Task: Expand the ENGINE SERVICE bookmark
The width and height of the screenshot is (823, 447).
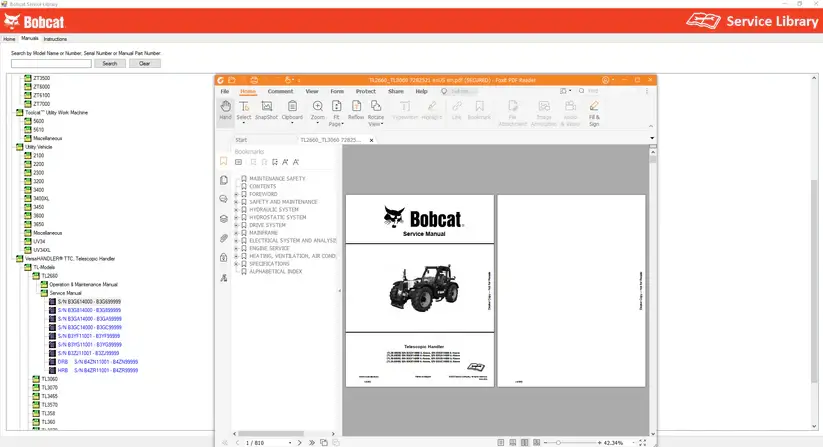Action: click(236, 248)
